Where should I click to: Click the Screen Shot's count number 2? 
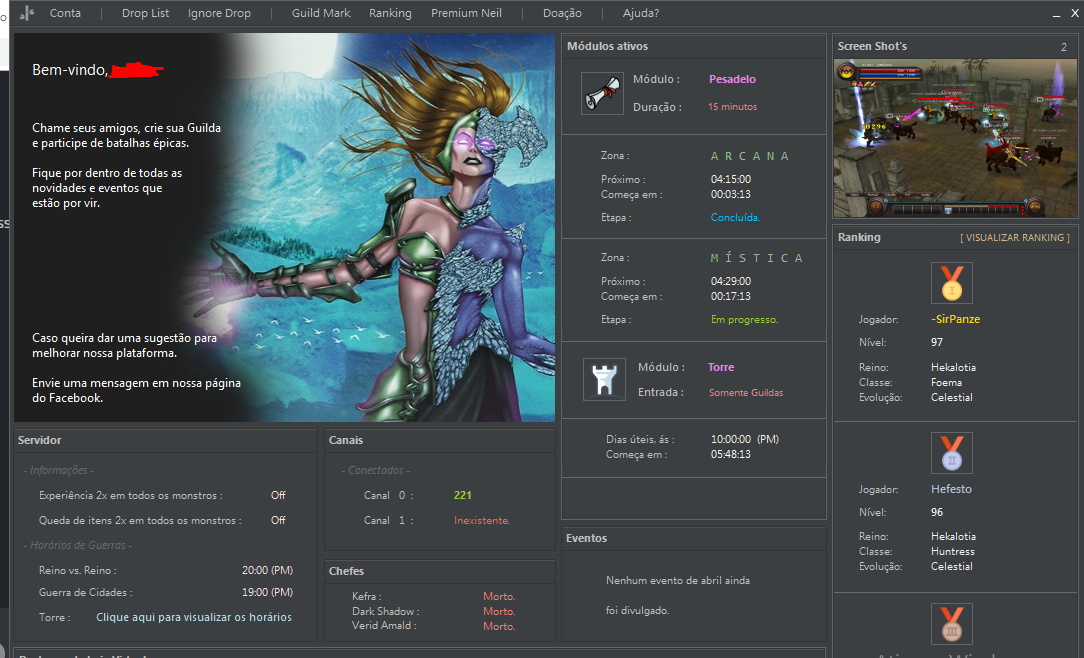(x=1064, y=47)
